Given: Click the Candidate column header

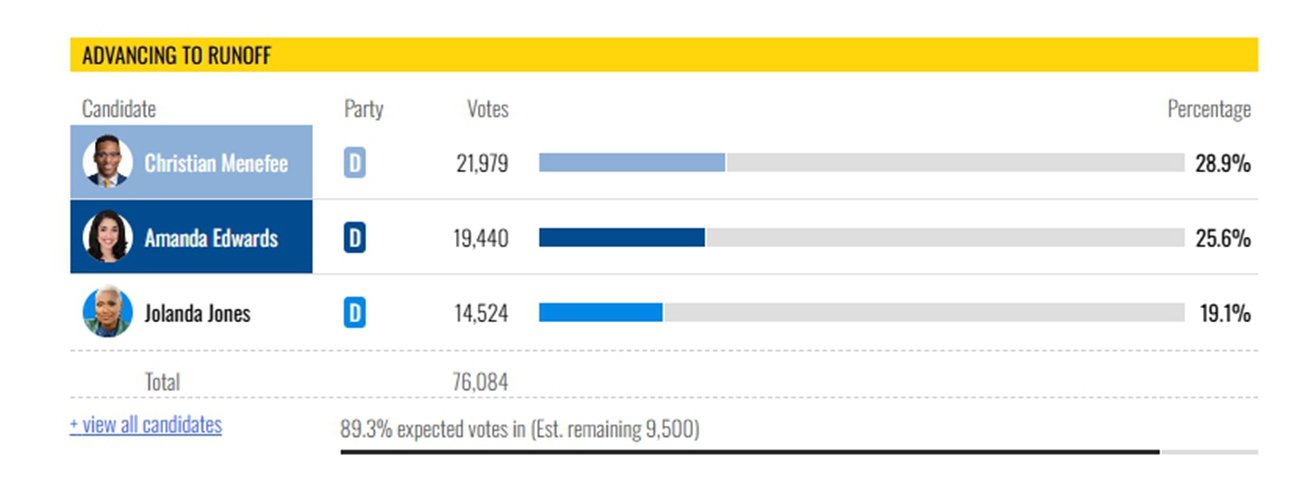Looking at the screenshot, I should coord(119,109).
